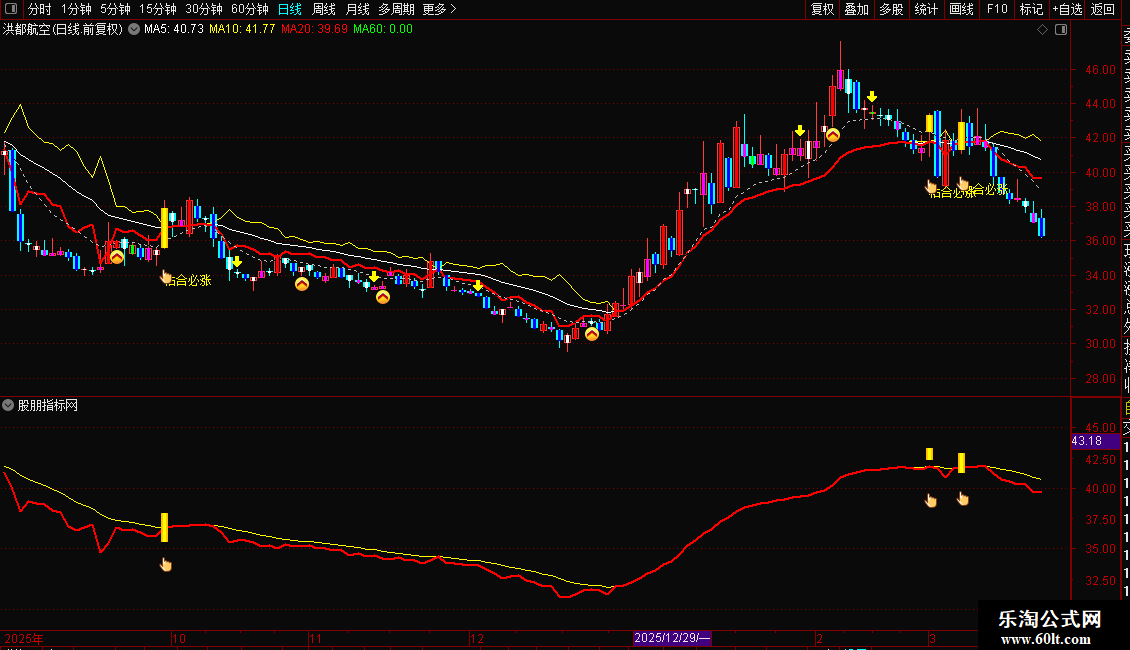Image resolution: width=1130 pixels, height=650 pixels.
Task: Click the month 12 timeline label
Action: click(476, 638)
